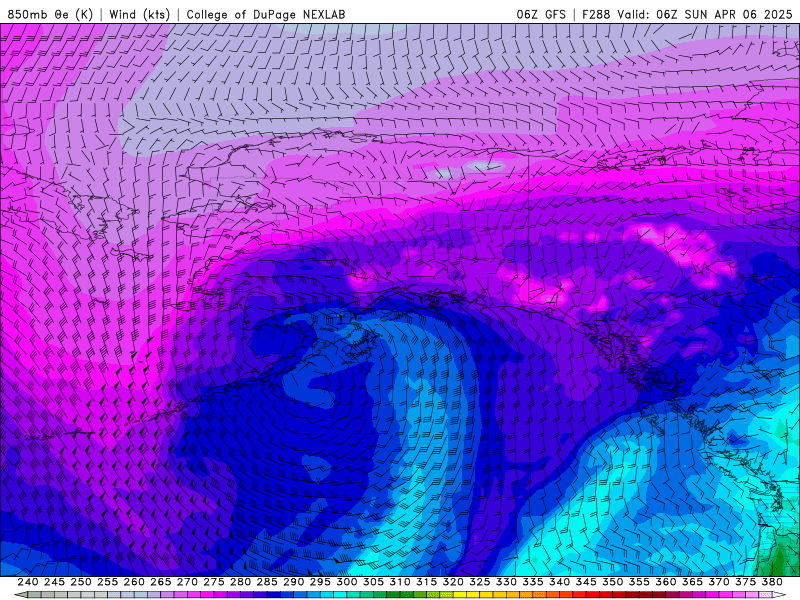Screen dimensions: 800x600
Task: Click 'Valid: 06Z SUN APR 06 2025' text
Action: (705, 14)
